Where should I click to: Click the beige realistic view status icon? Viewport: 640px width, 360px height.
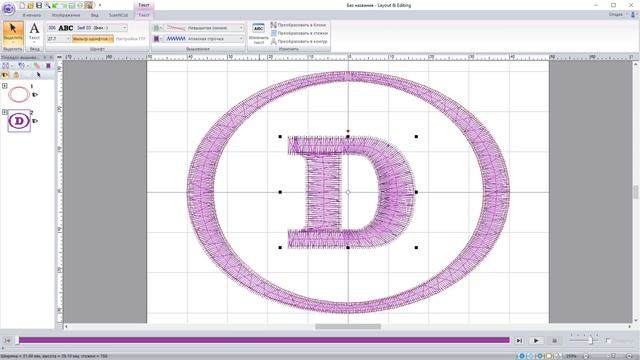(x=549, y=356)
